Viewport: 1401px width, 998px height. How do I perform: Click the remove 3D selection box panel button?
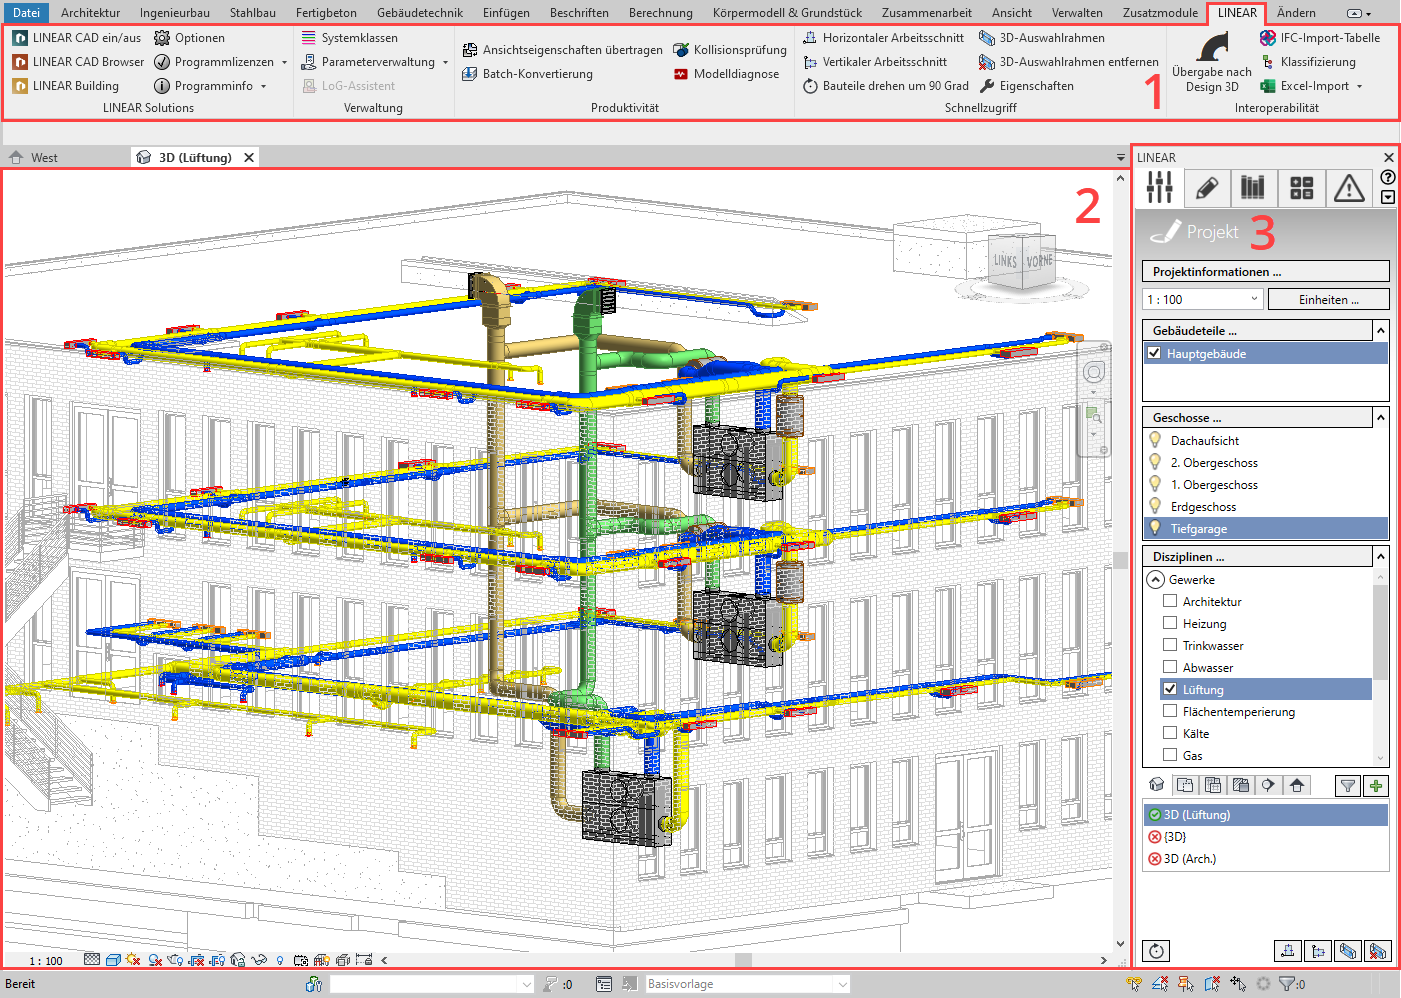pyautogui.click(x=1377, y=951)
